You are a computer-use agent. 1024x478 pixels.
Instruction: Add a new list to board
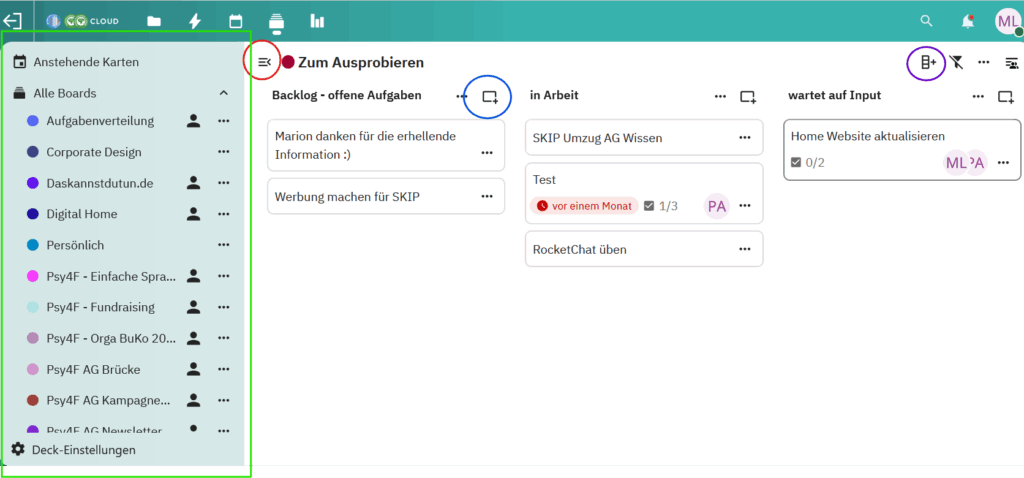pos(928,62)
